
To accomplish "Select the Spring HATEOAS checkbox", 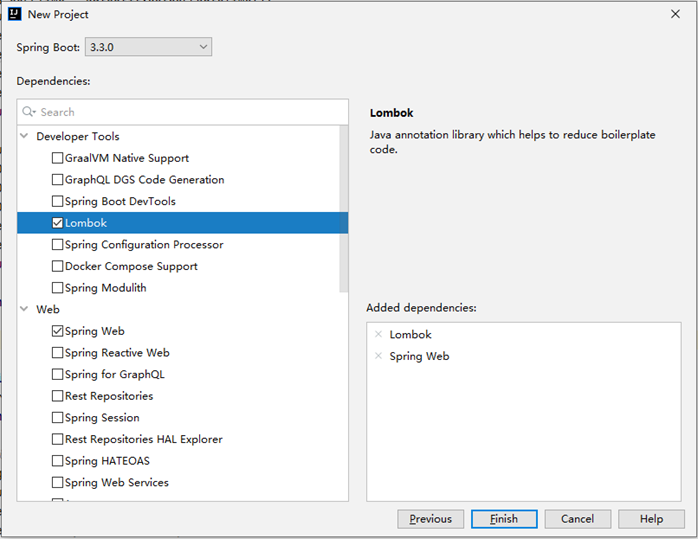I will [x=57, y=461].
